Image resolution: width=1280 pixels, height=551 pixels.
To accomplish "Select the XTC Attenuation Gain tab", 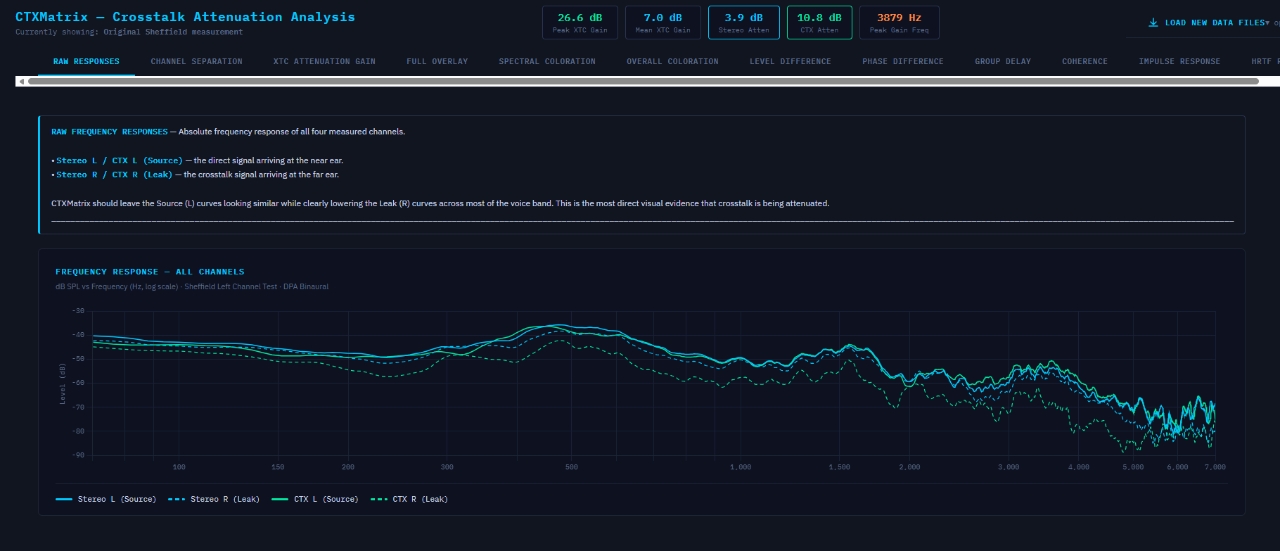I will pos(324,61).
